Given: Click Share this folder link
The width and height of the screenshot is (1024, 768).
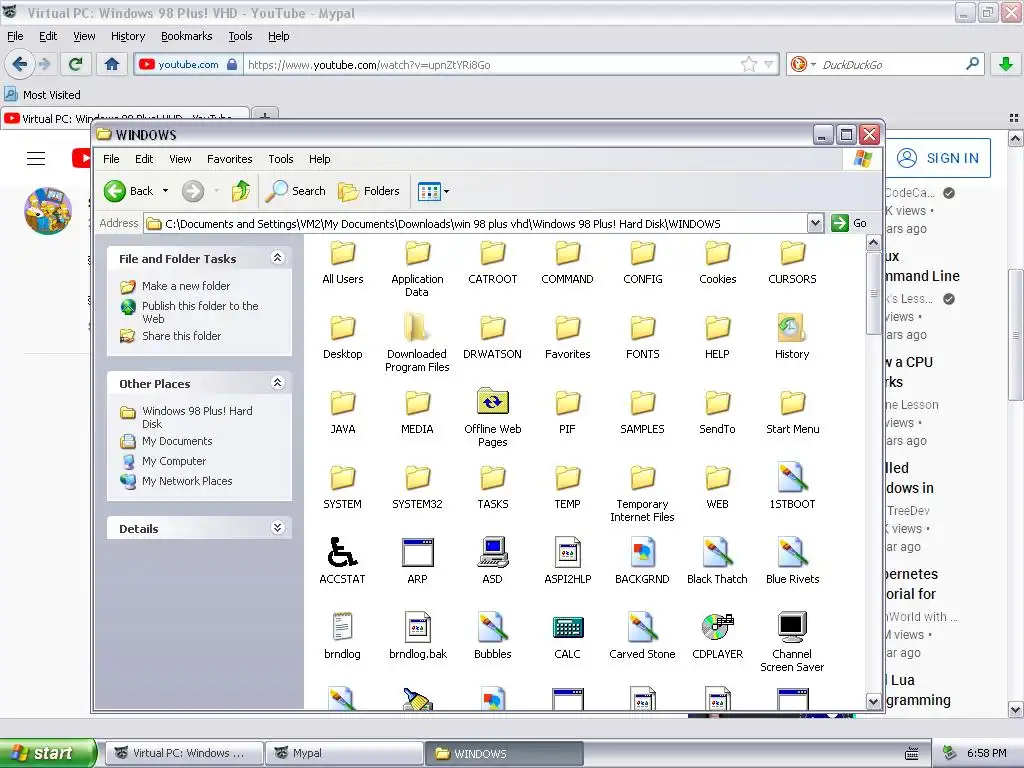Looking at the screenshot, I should pos(182,336).
